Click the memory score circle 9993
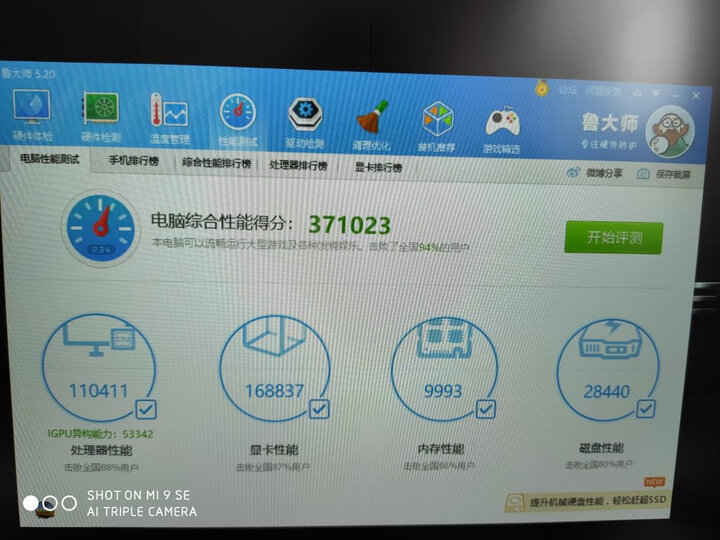This screenshot has width=720, height=540. [x=444, y=368]
